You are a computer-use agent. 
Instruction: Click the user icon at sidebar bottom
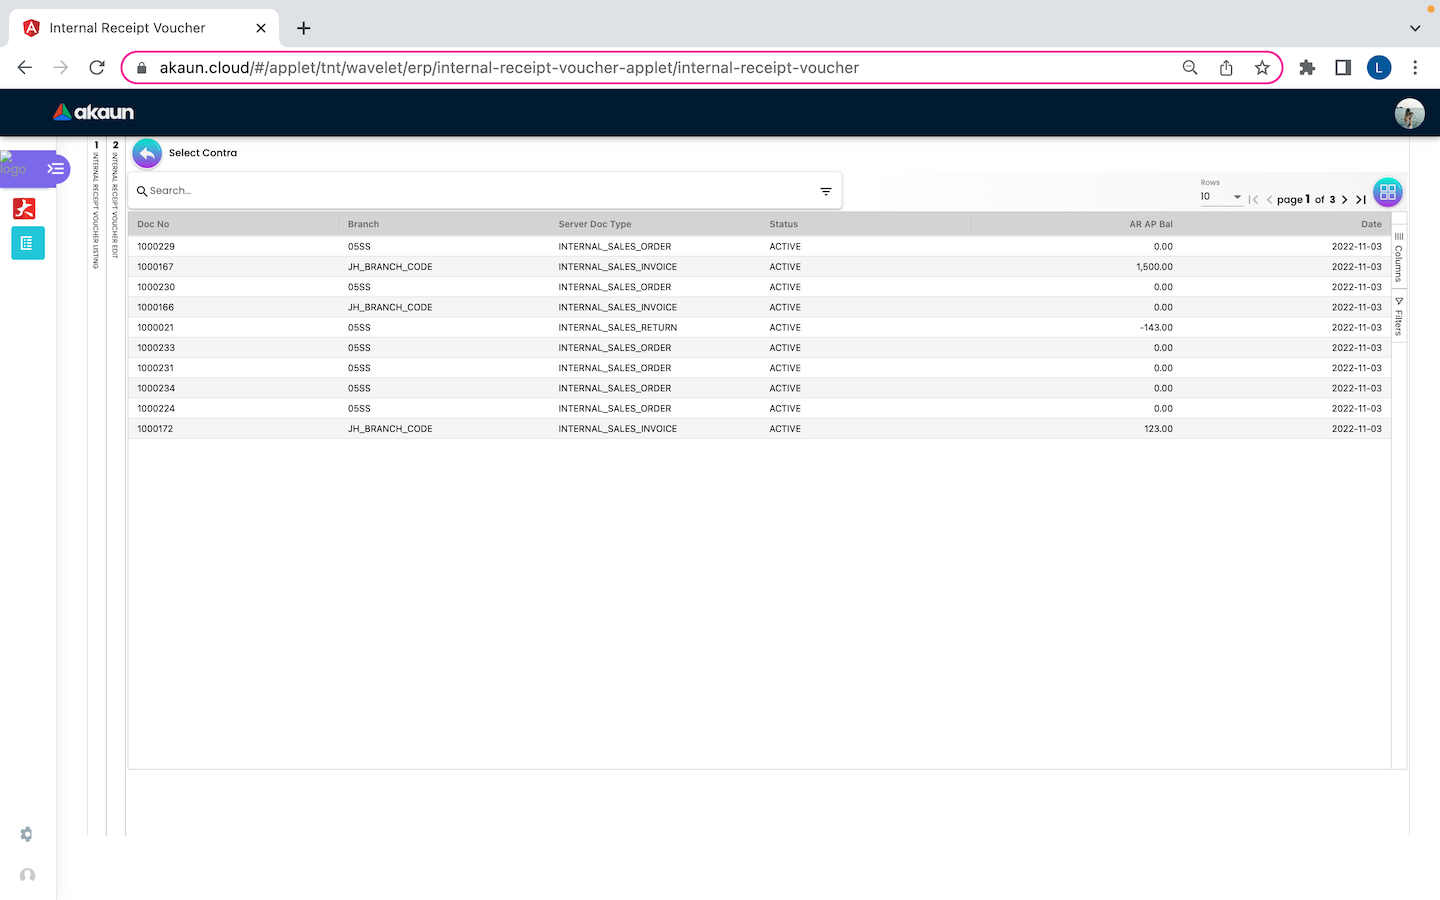click(x=27, y=875)
